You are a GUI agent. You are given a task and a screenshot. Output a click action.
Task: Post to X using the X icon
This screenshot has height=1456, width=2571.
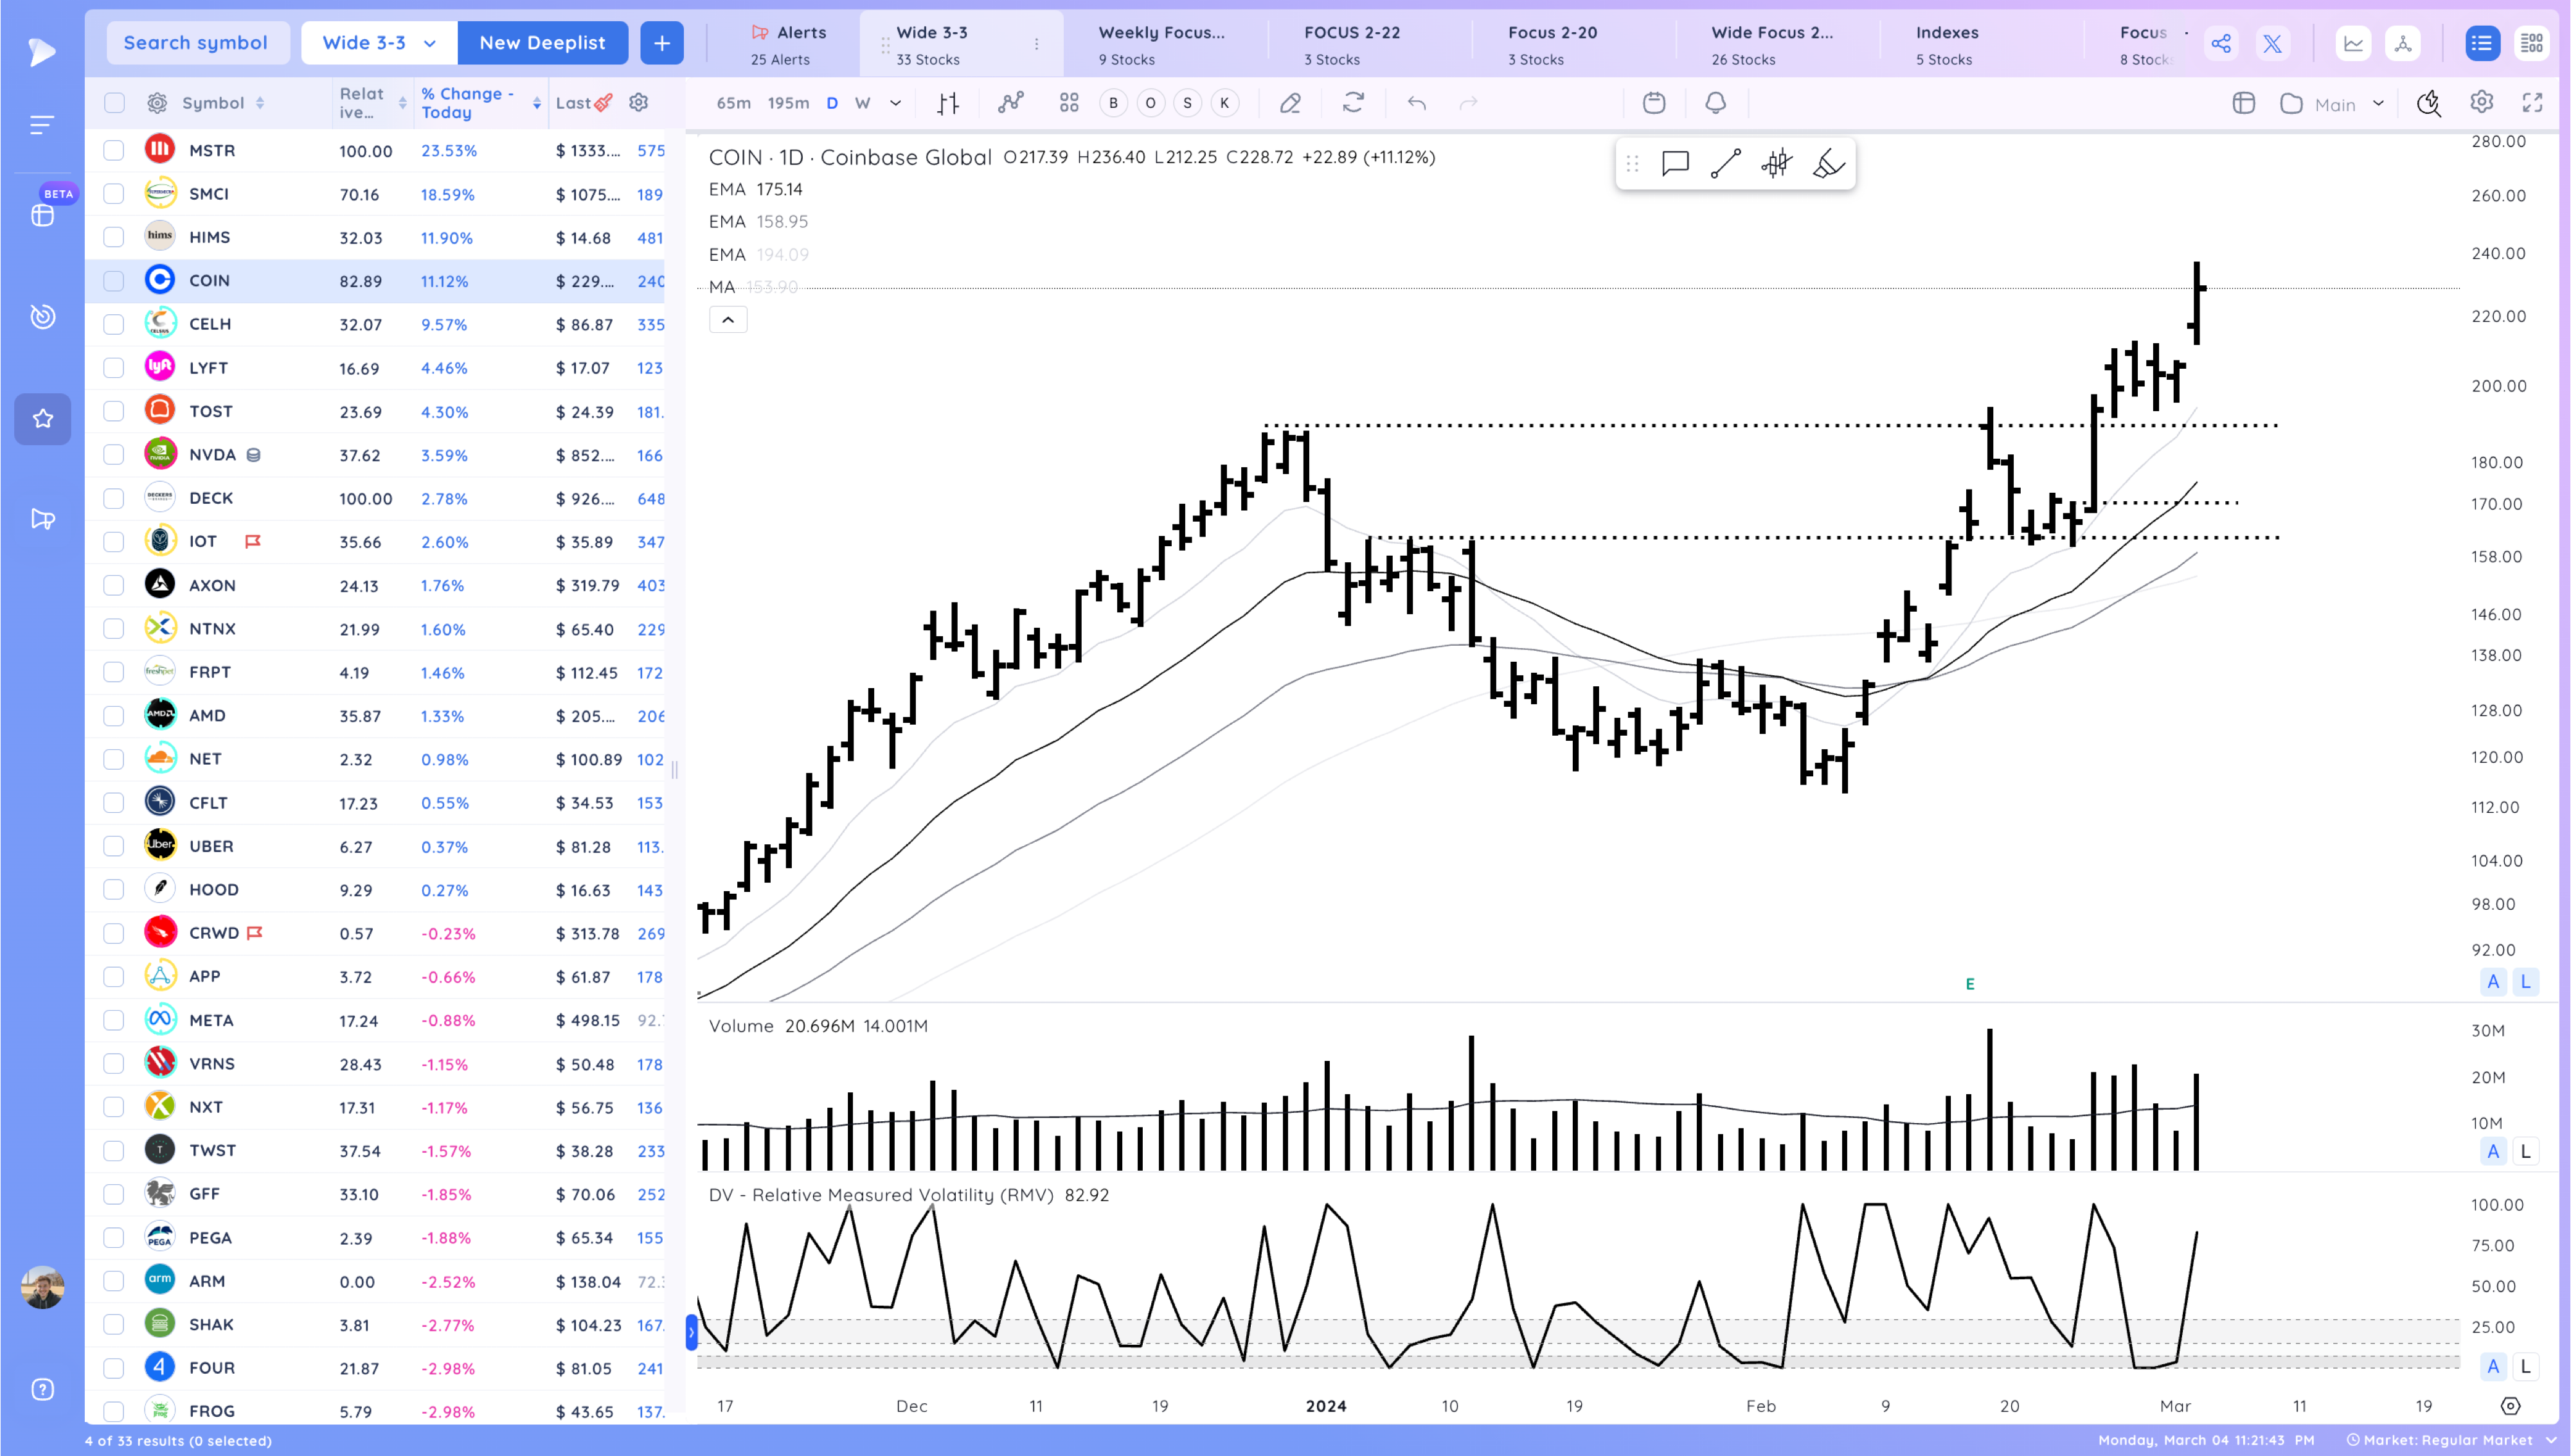click(2272, 43)
